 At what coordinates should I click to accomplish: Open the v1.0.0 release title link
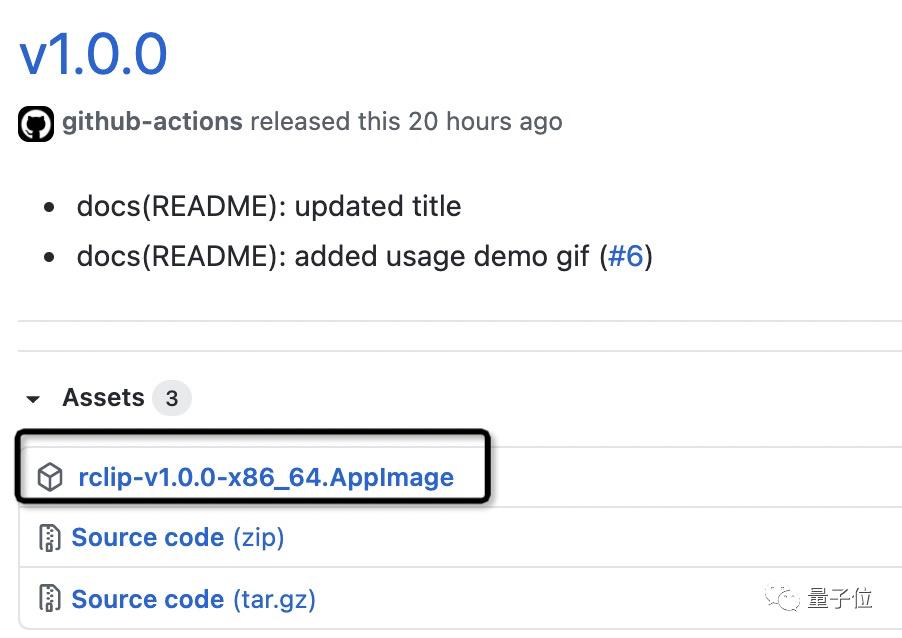(x=93, y=55)
